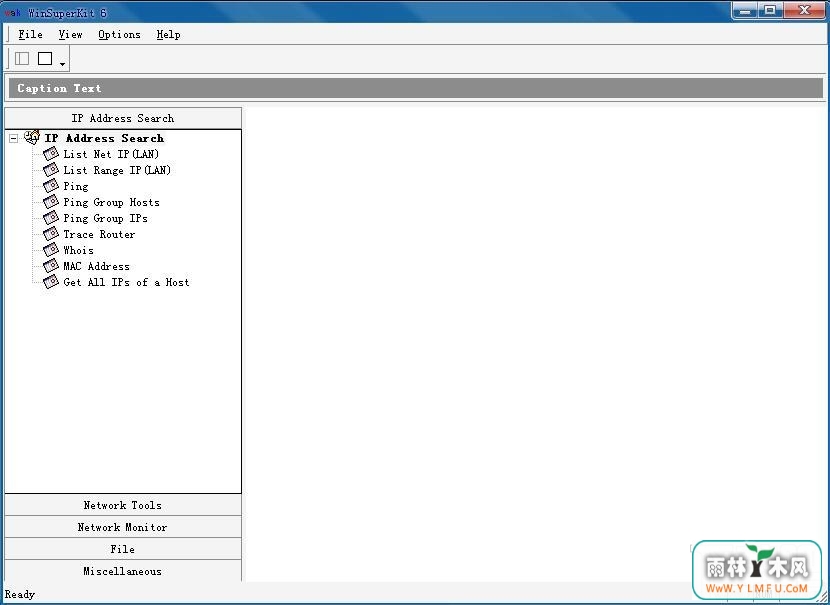This screenshot has width=830, height=605.
Task: Click the icon beside List Range IP (LAN)
Action: (51, 170)
